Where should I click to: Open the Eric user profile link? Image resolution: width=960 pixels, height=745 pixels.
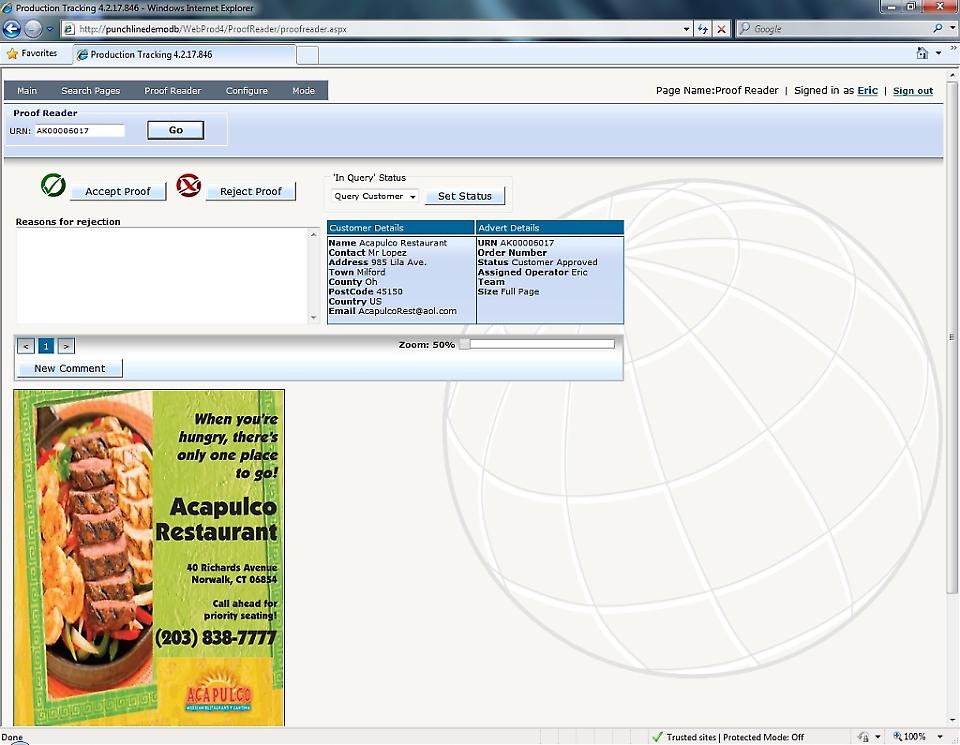868,91
